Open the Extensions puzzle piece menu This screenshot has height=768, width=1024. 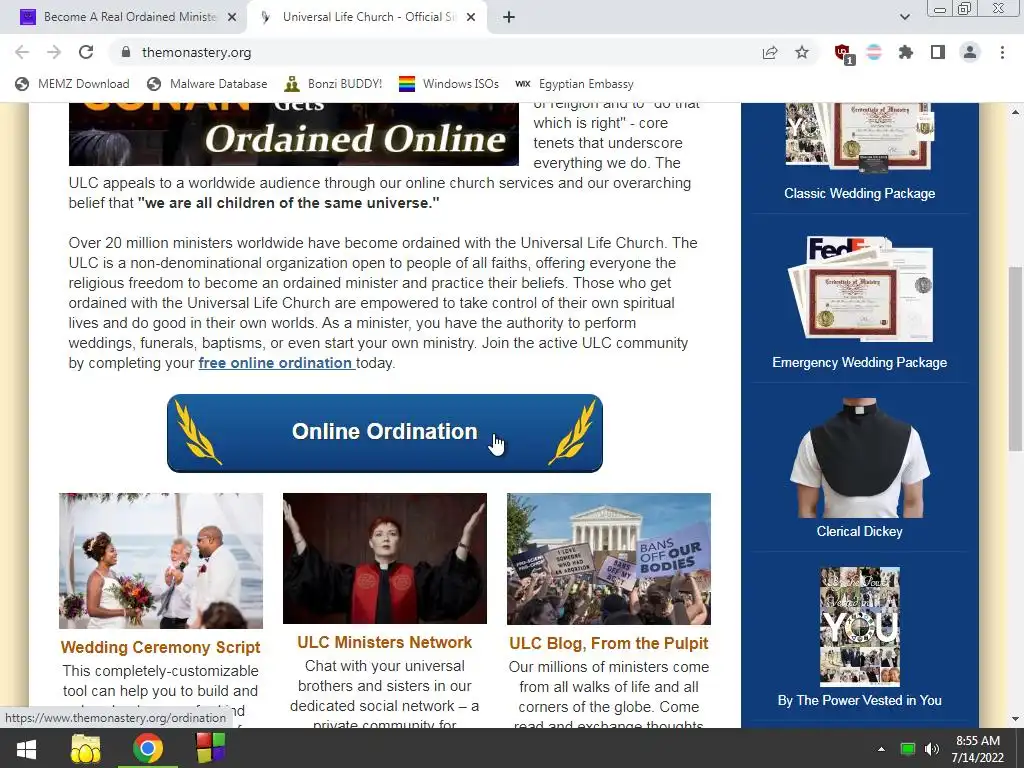click(x=906, y=52)
